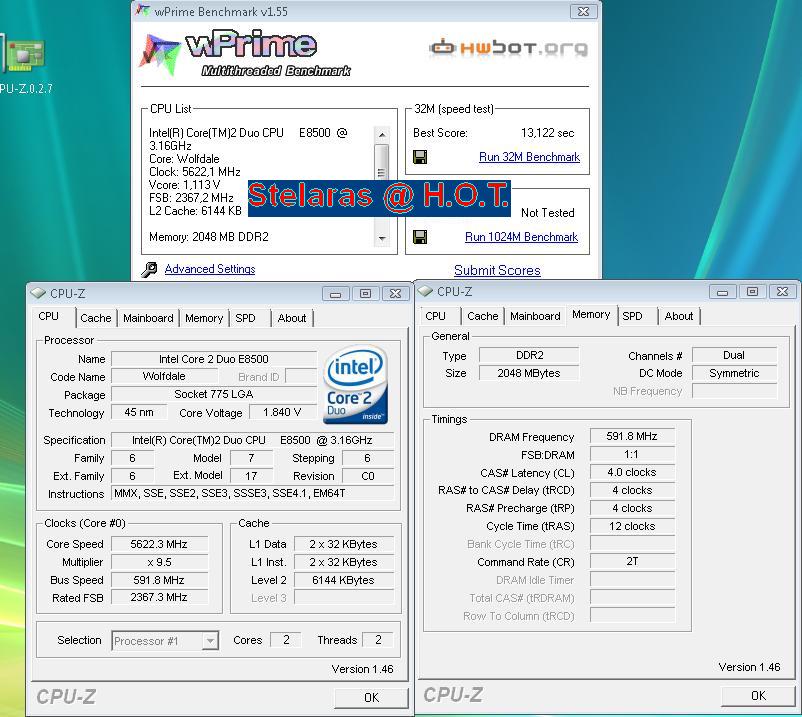
Task: Click the memory Size 2048 MBytes field
Action: 529,373
